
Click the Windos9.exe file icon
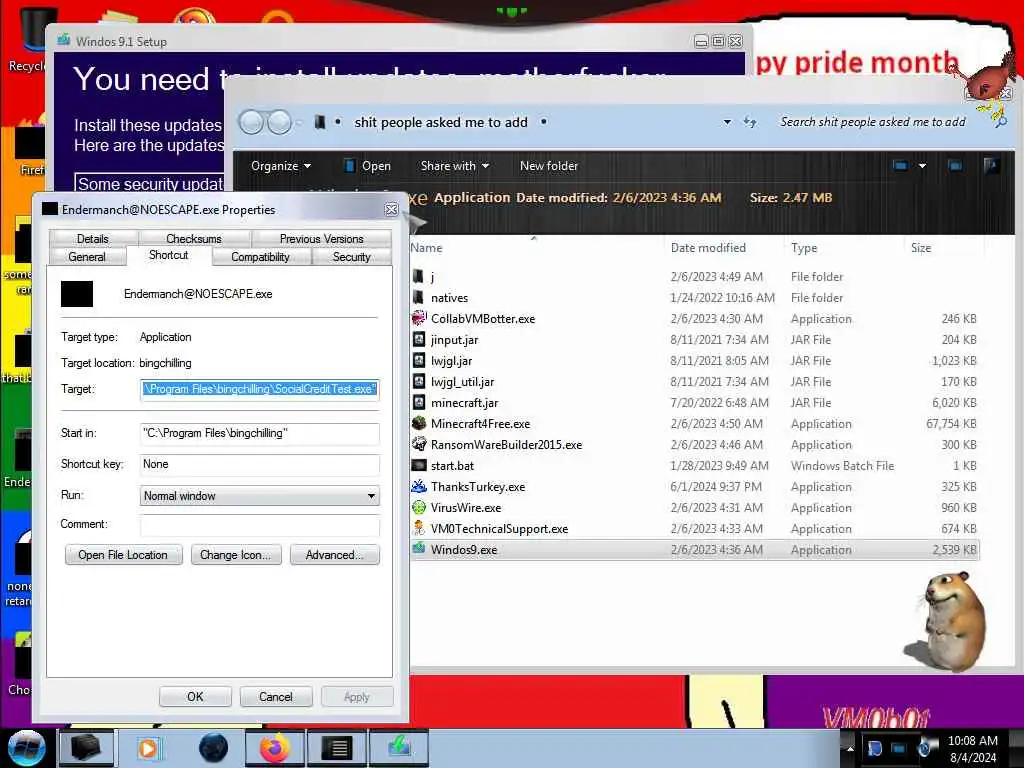click(419, 549)
